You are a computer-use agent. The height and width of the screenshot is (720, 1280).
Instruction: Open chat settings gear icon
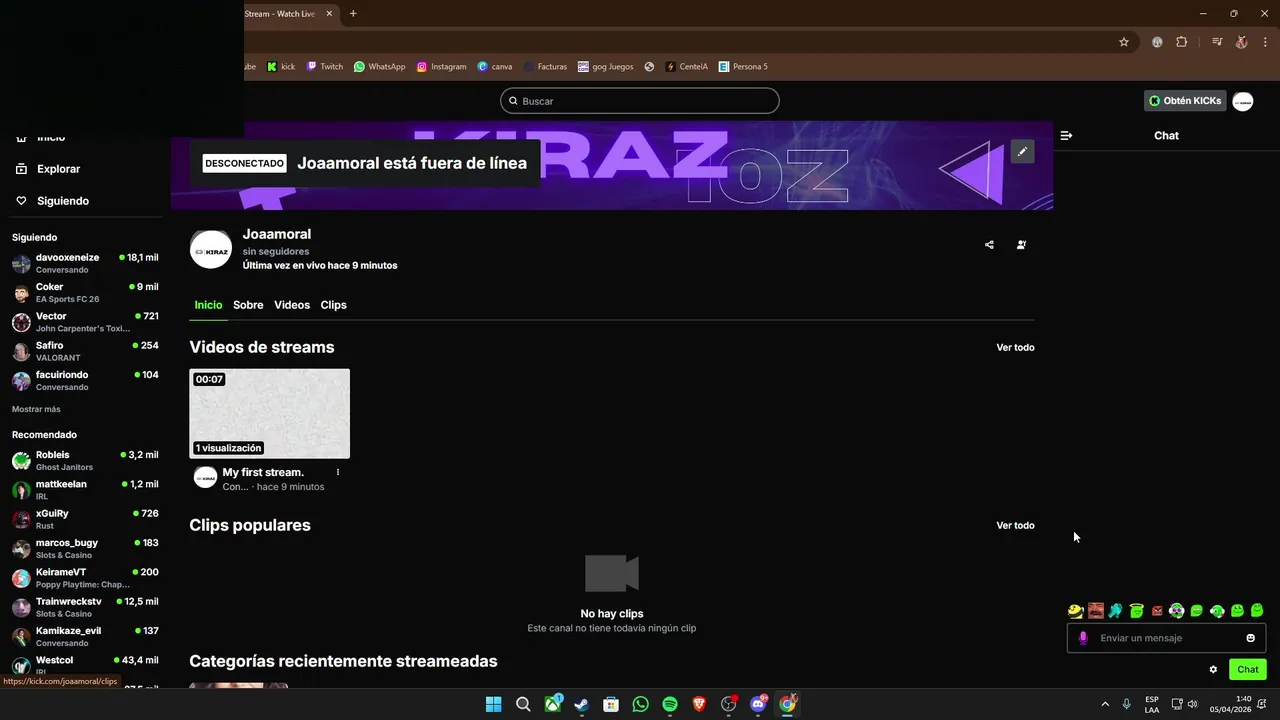coord(1213,670)
